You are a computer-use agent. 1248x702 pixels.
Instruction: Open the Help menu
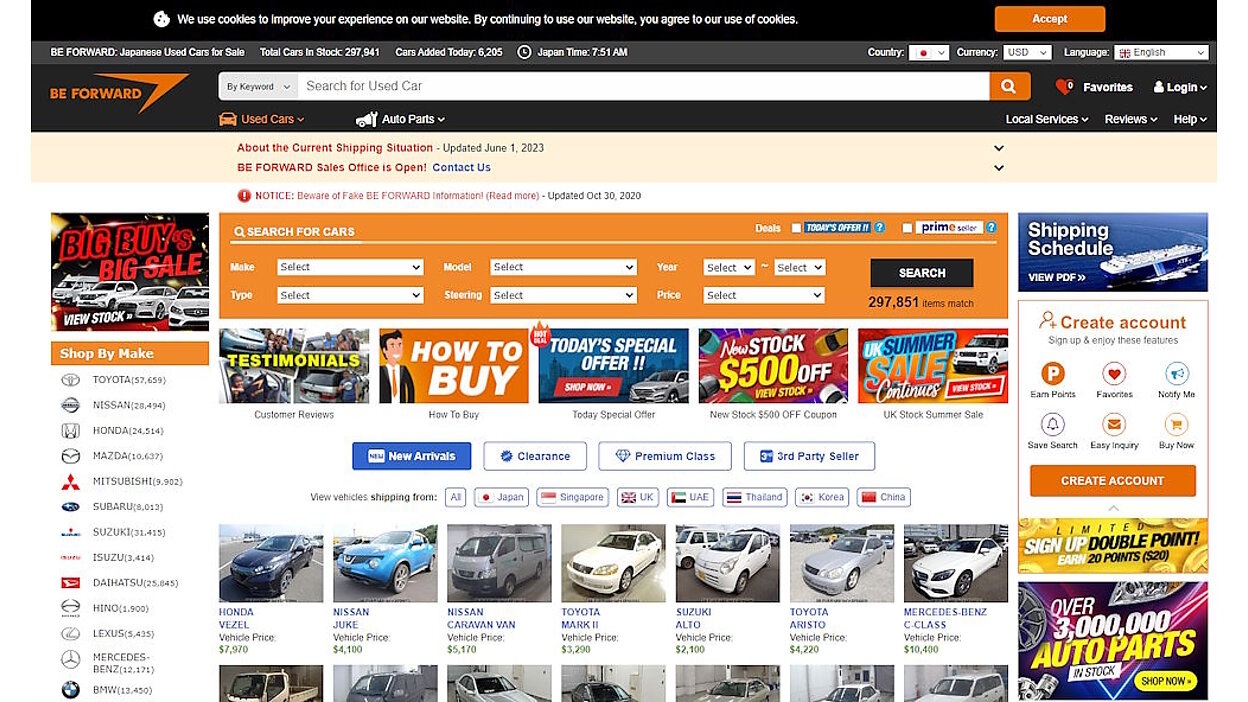[1190, 119]
